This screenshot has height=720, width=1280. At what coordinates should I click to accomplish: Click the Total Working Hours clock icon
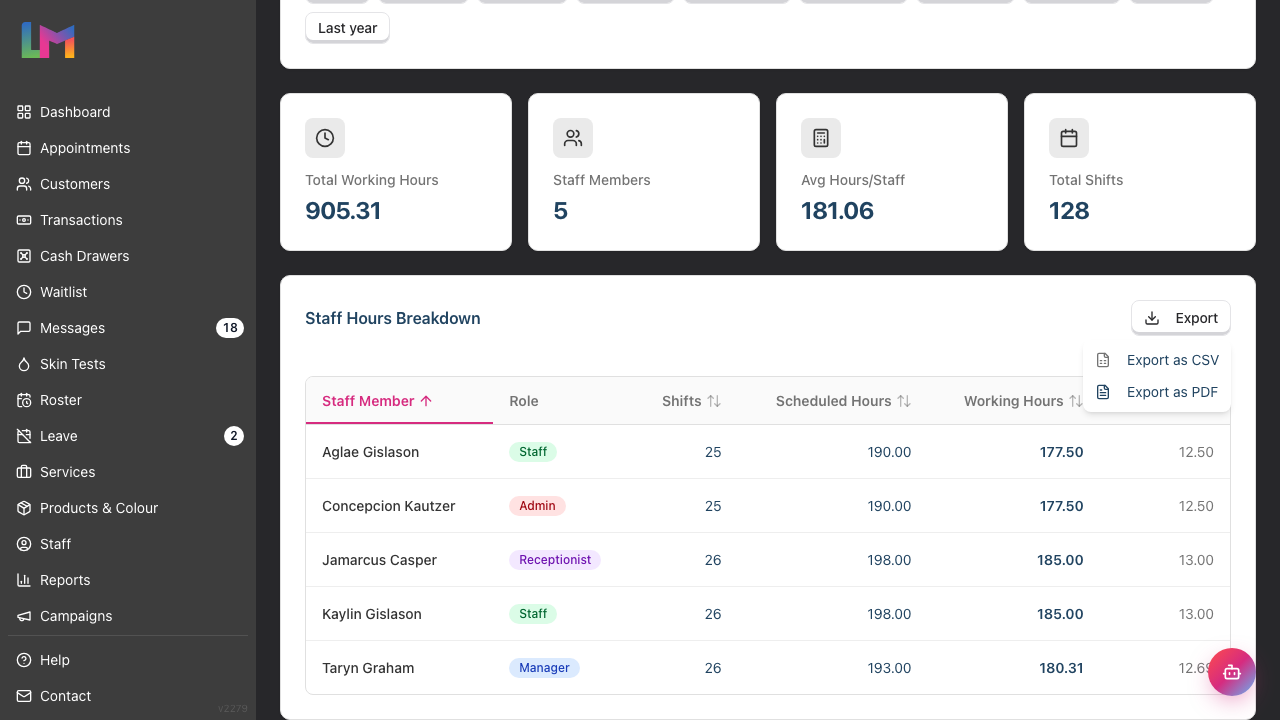click(x=325, y=138)
